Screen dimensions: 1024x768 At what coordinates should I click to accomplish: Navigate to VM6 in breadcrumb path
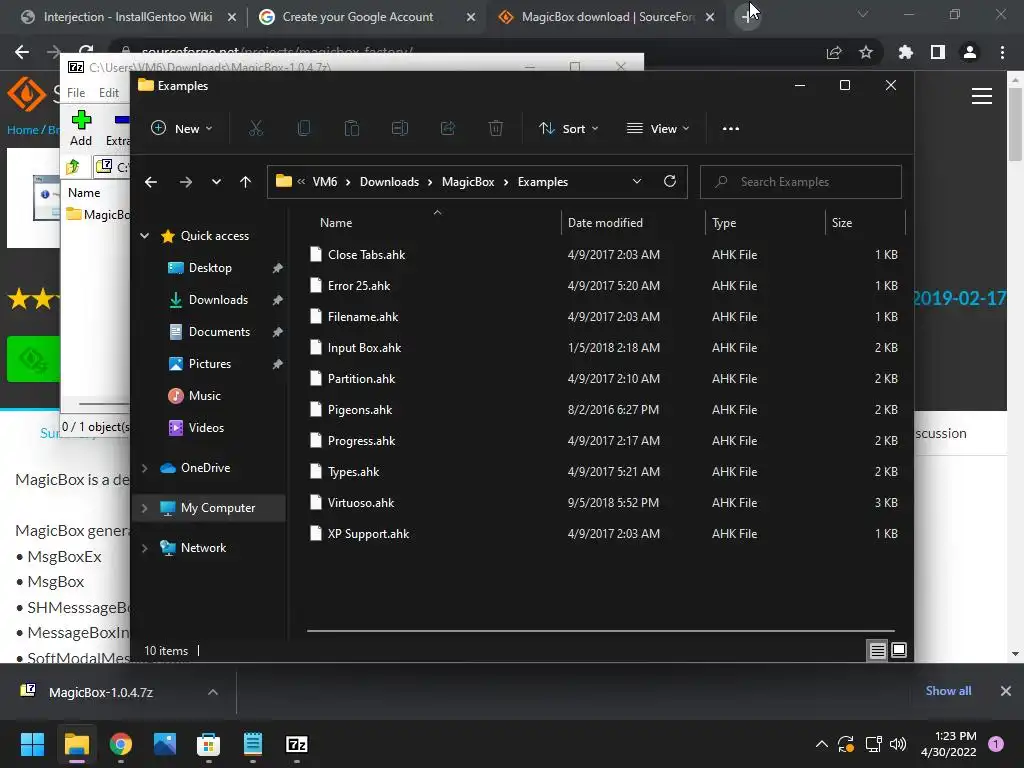325,182
